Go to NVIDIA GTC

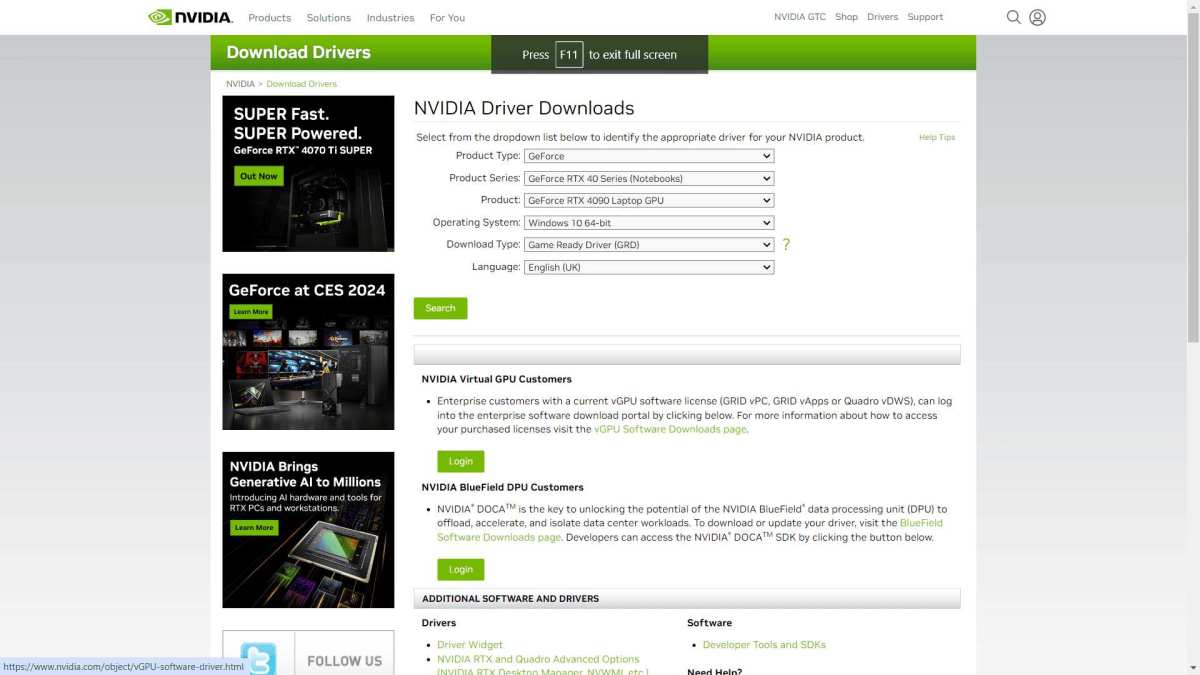(x=800, y=17)
